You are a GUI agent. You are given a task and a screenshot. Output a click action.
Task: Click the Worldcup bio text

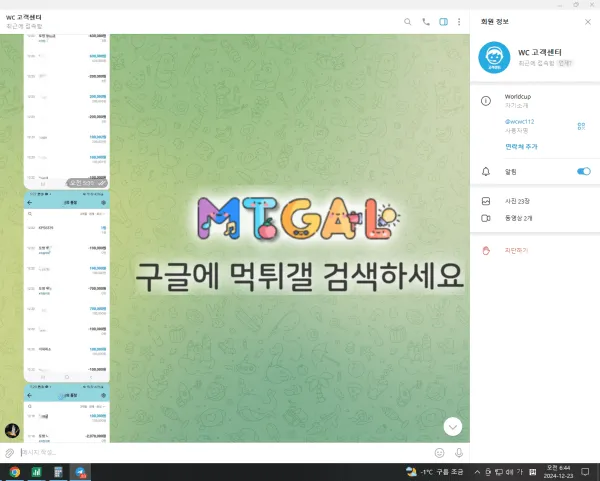(518, 96)
